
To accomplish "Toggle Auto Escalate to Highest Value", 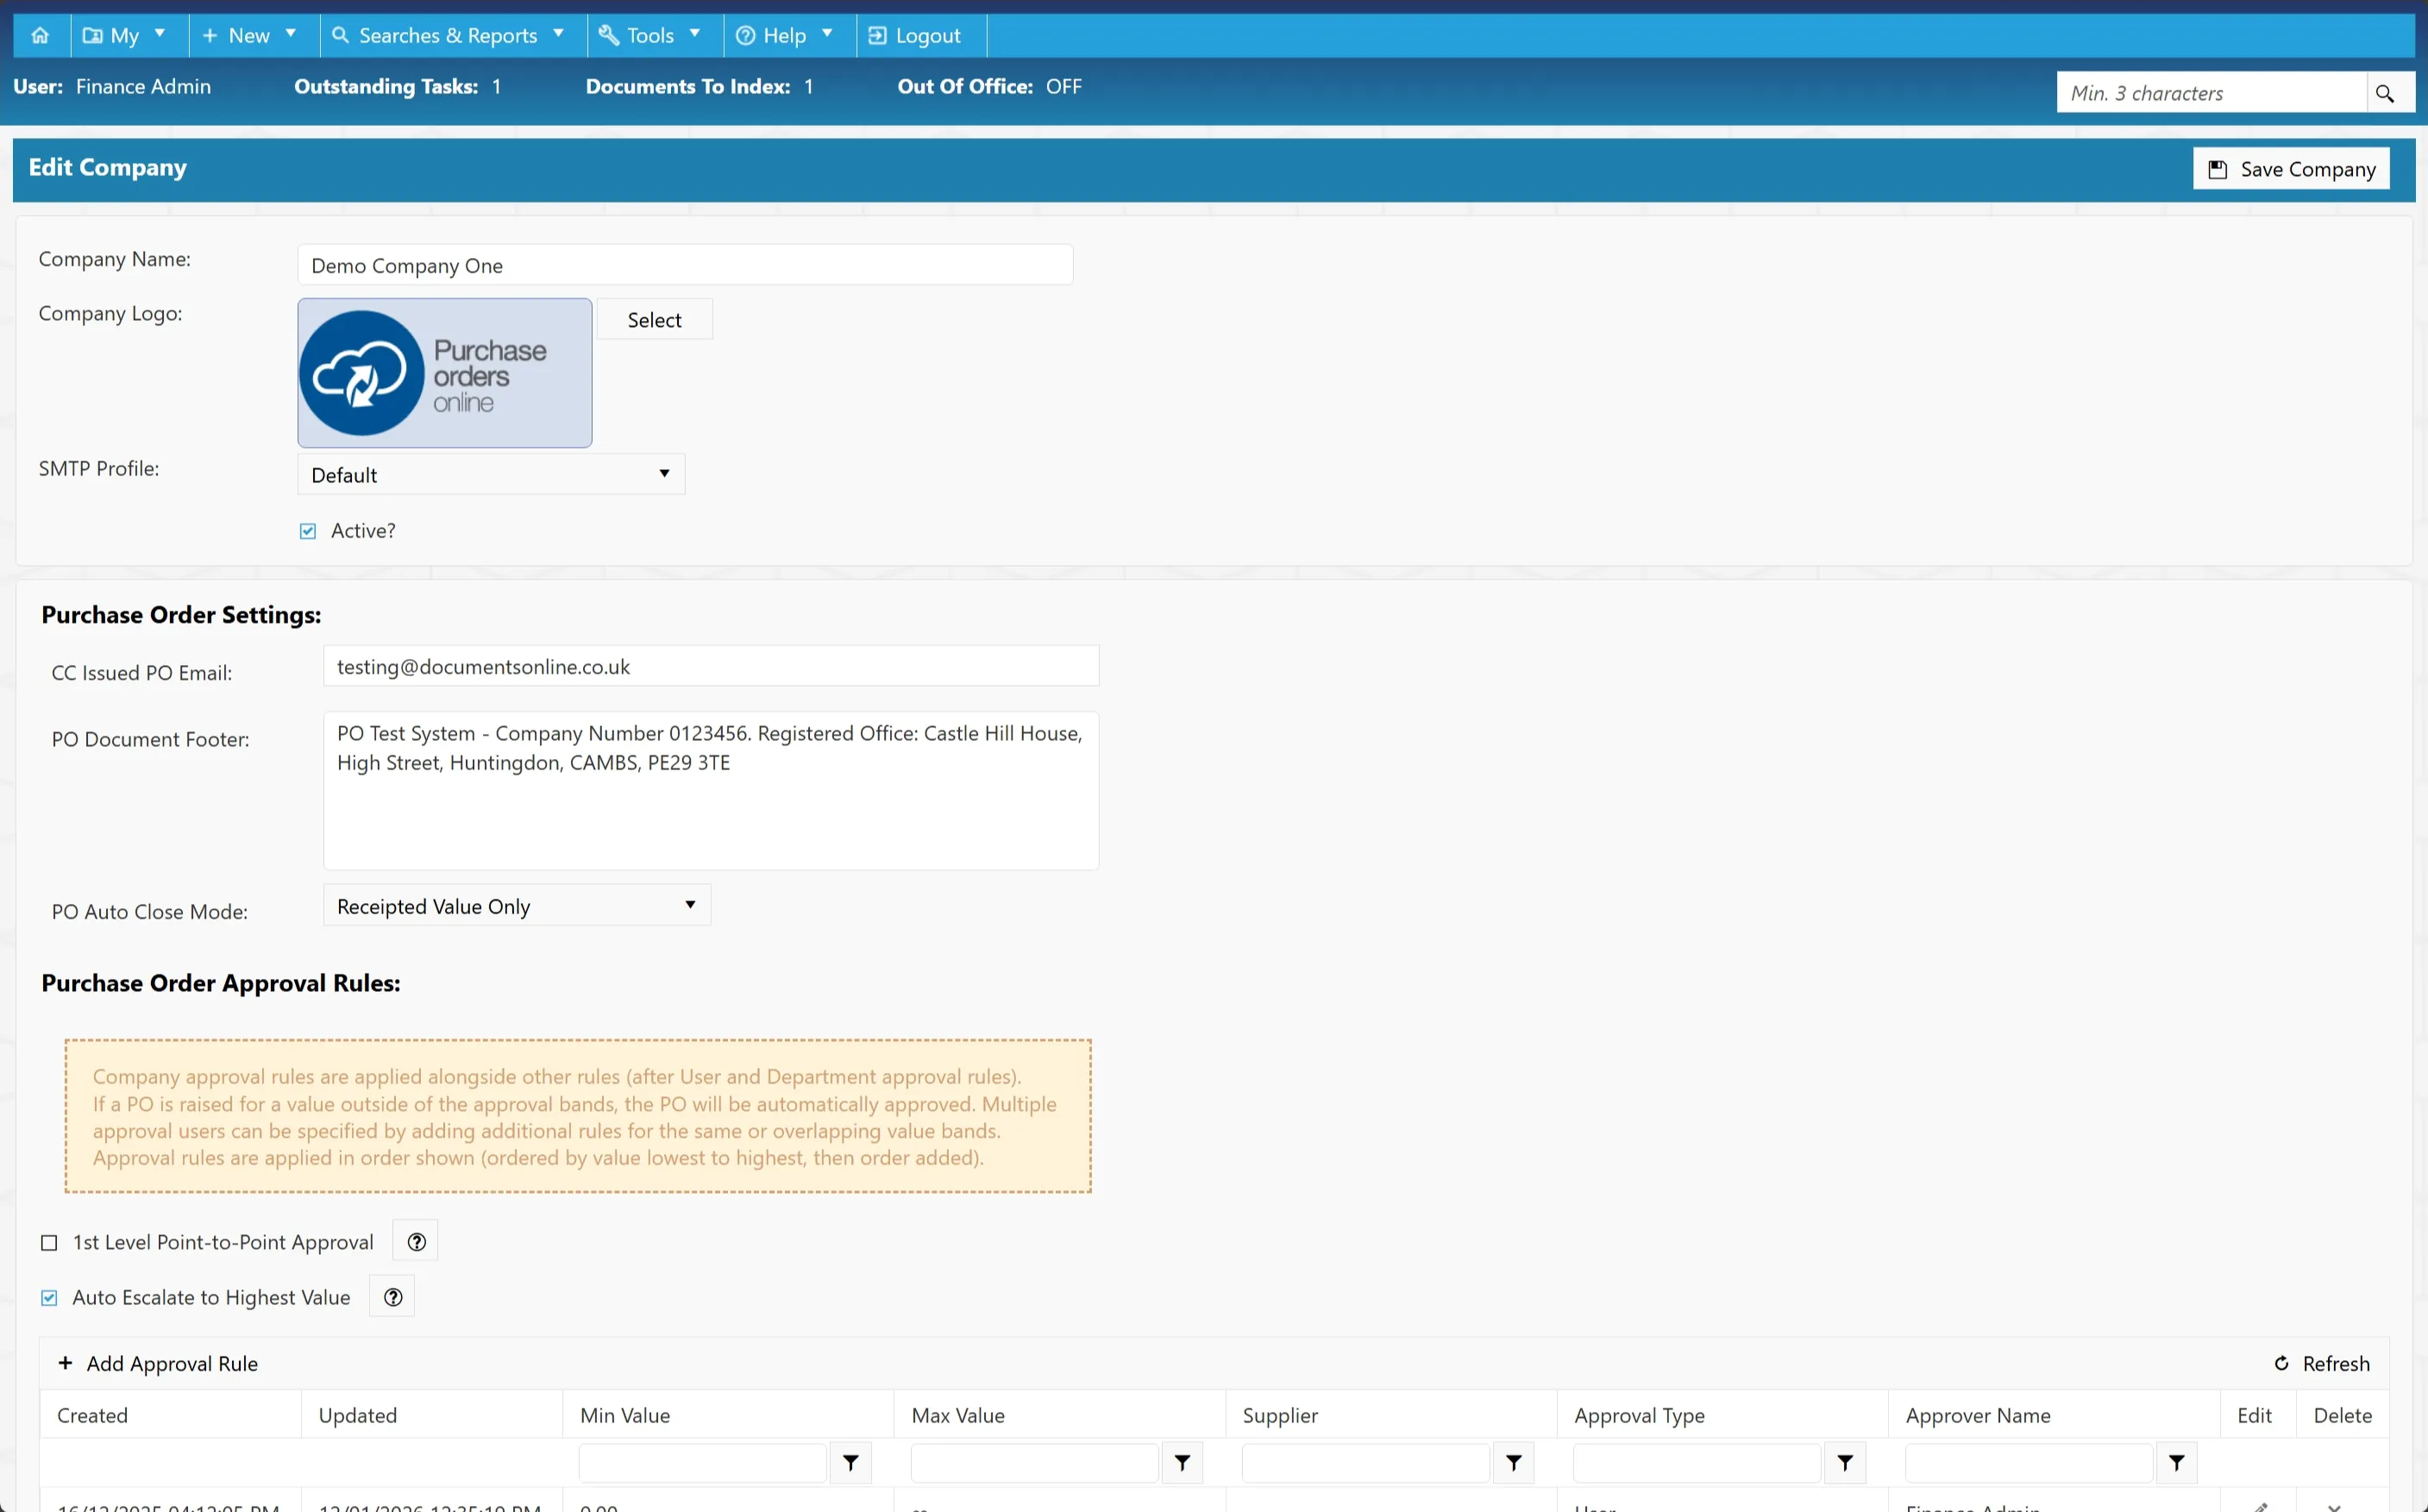I will coord(49,1298).
